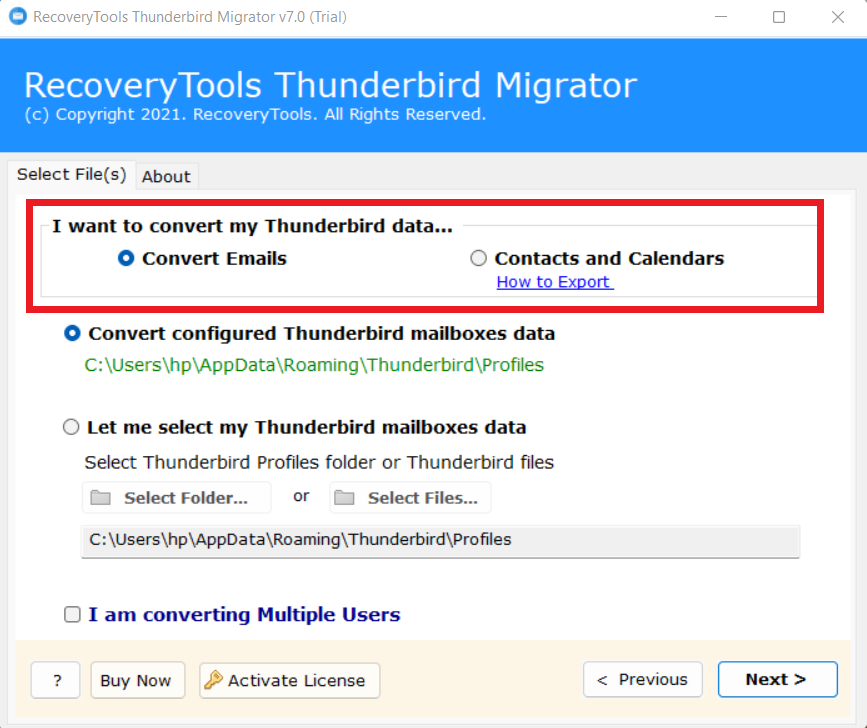Click the Buy Now button
This screenshot has width=867, height=728.
tap(137, 680)
